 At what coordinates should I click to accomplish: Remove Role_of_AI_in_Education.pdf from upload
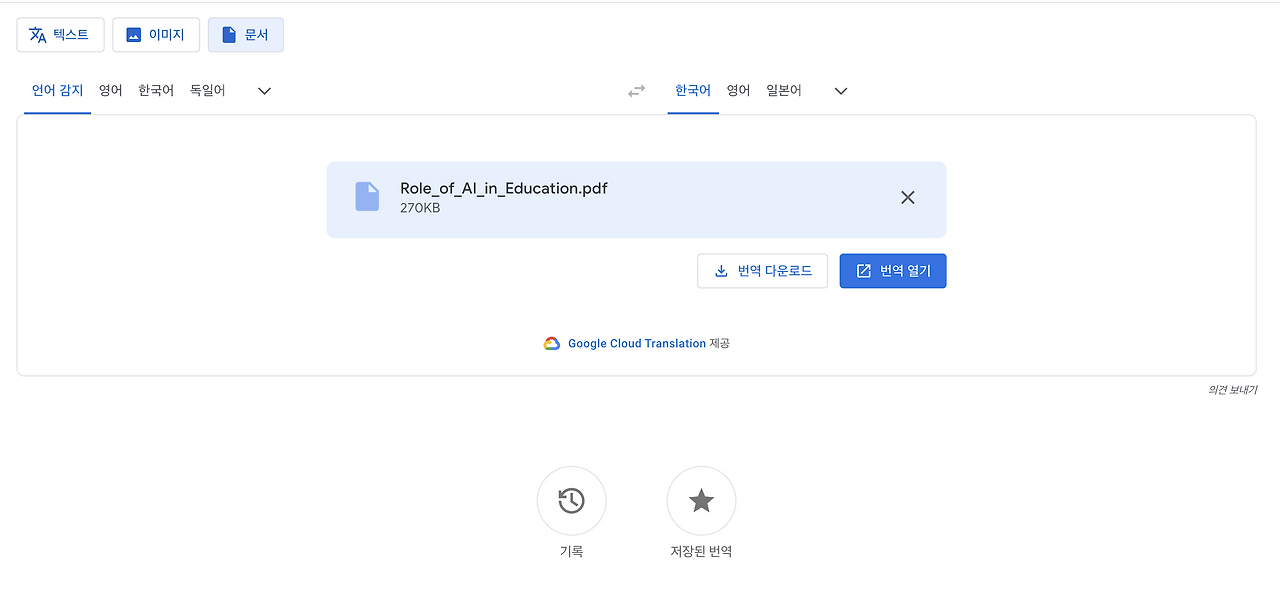pos(907,197)
